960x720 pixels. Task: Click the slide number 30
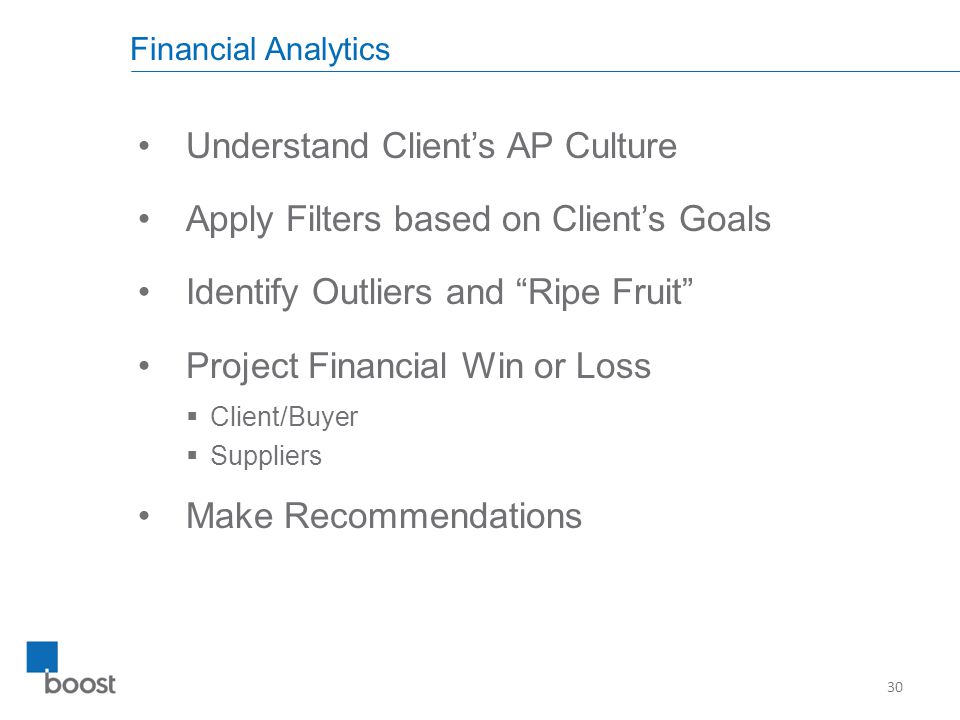(x=894, y=687)
